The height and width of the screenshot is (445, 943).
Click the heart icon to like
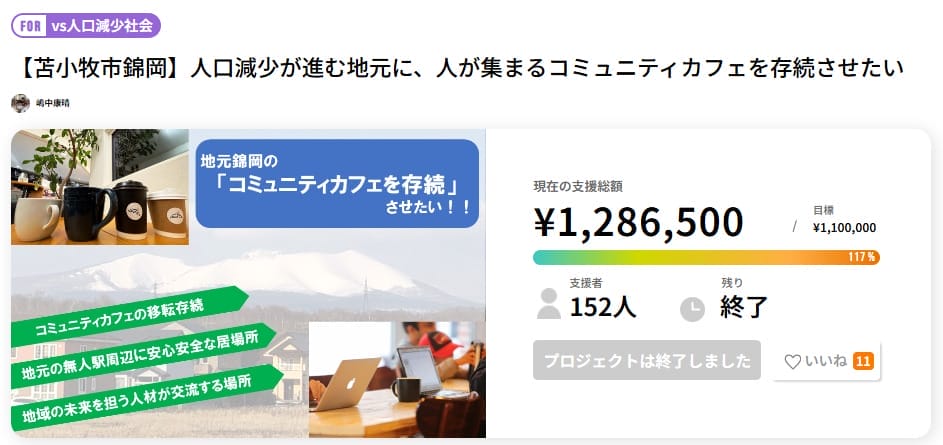792,361
